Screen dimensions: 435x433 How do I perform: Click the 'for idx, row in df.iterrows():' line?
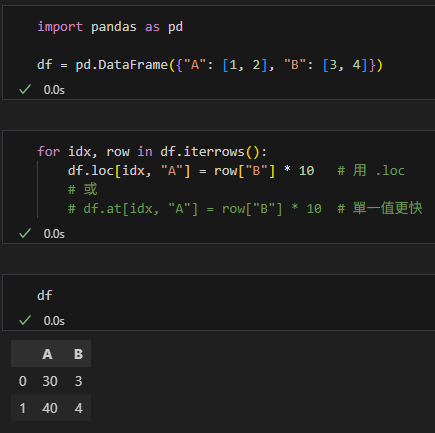tap(152, 152)
